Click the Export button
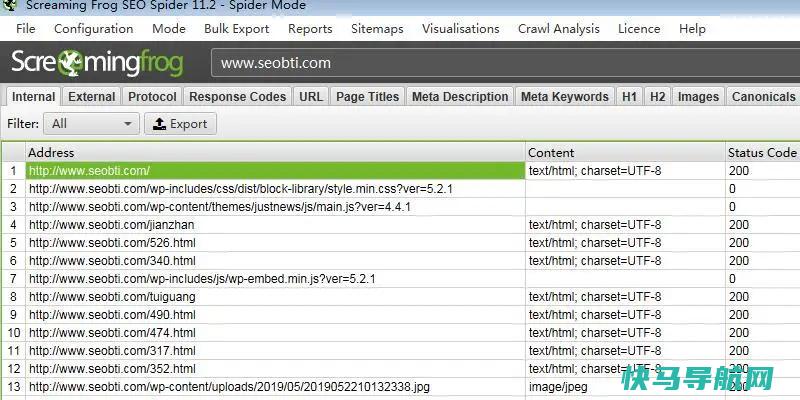The image size is (800, 400). [x=180, y=124]
